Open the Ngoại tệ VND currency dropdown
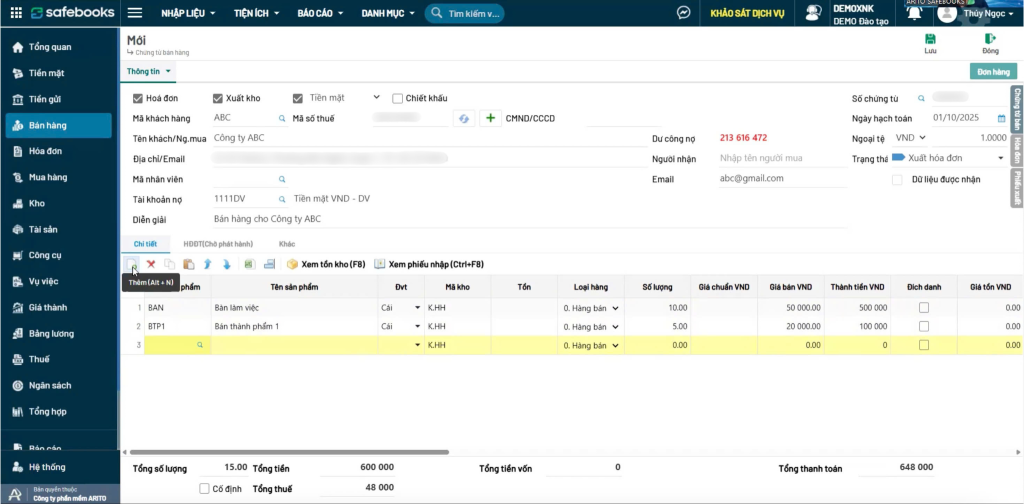This screenshot has height=504, width=1024. [x=935, y=138]
